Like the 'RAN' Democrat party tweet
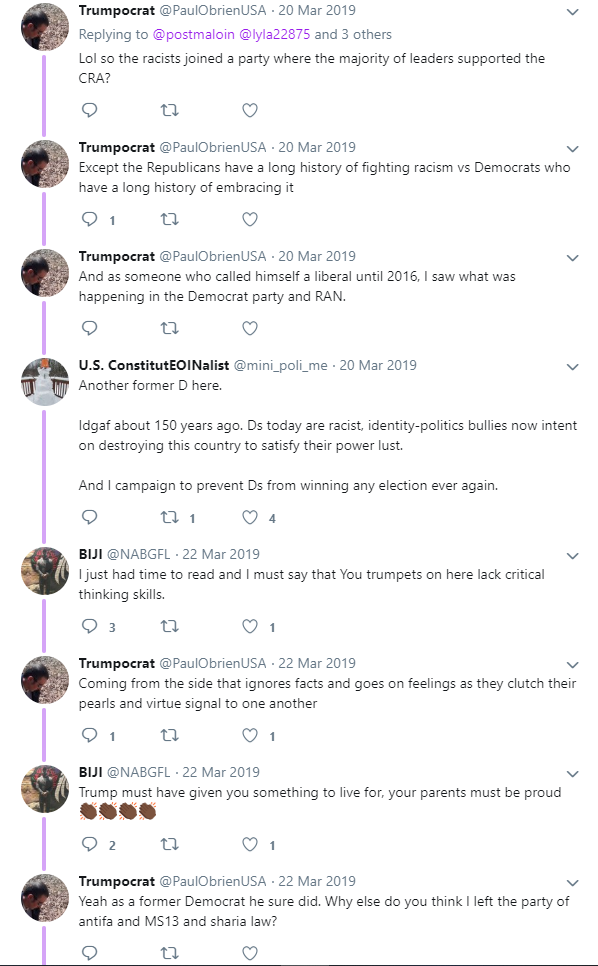The height and width of the screenshot is (966, 598). [x=249, y=328]
